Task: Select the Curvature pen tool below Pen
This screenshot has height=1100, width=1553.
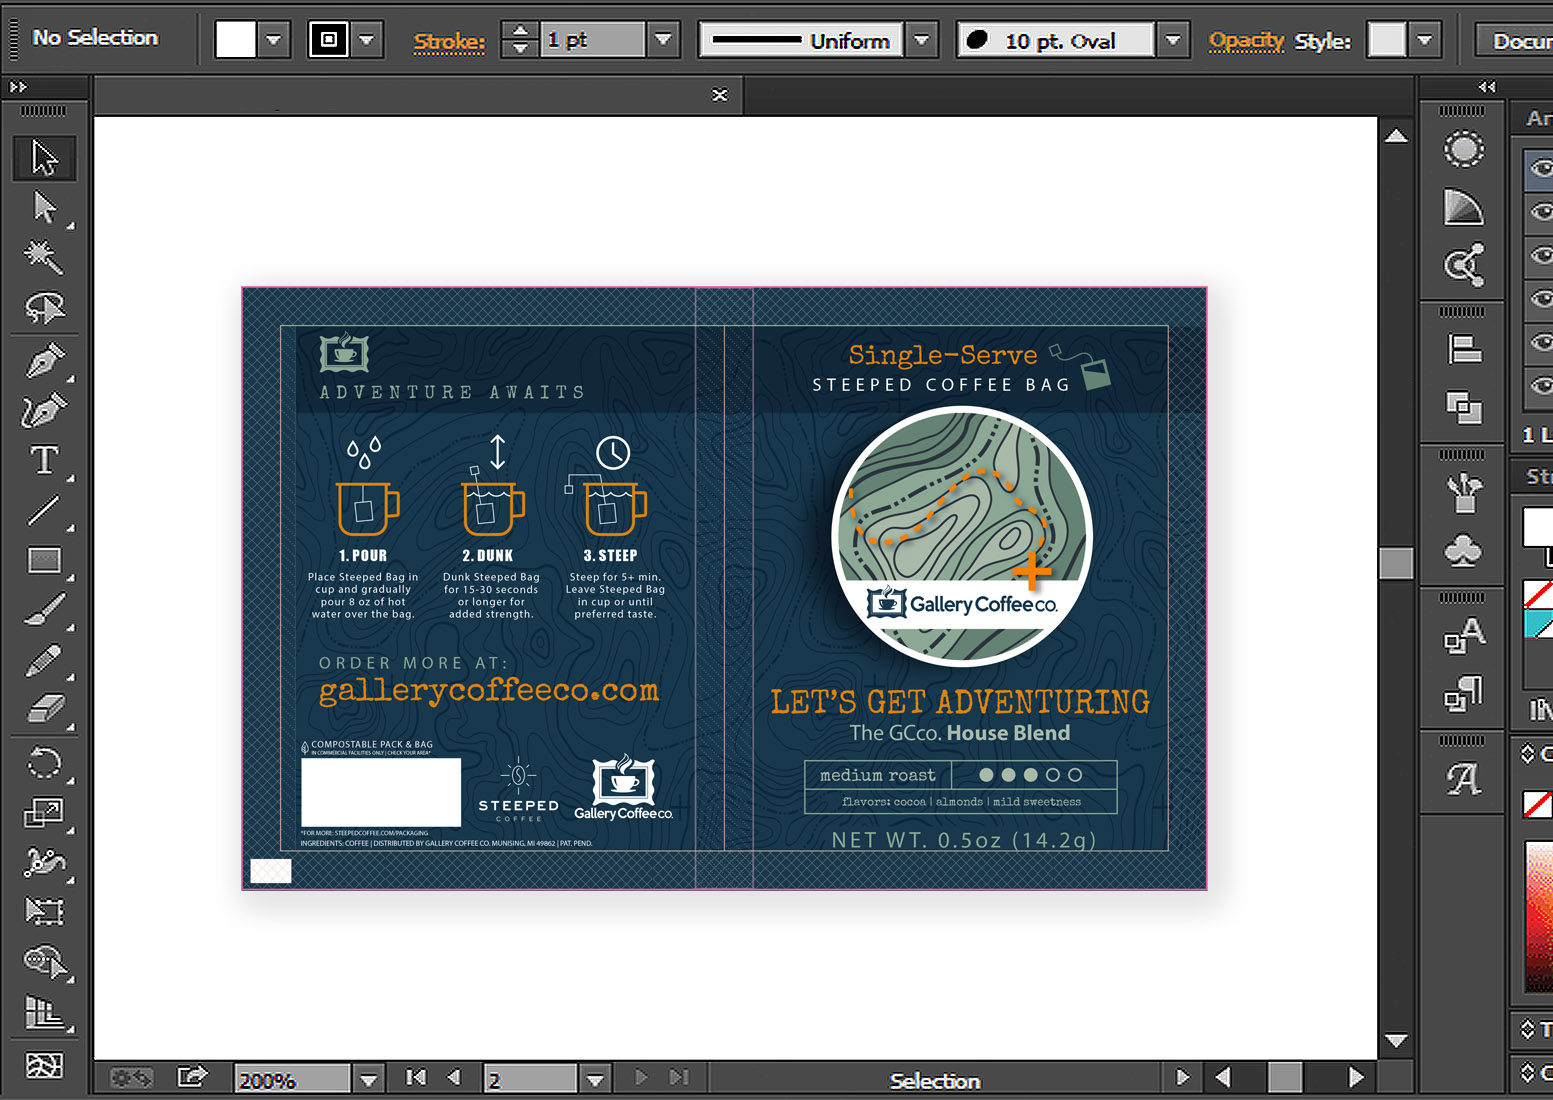Action: point(44,410)
